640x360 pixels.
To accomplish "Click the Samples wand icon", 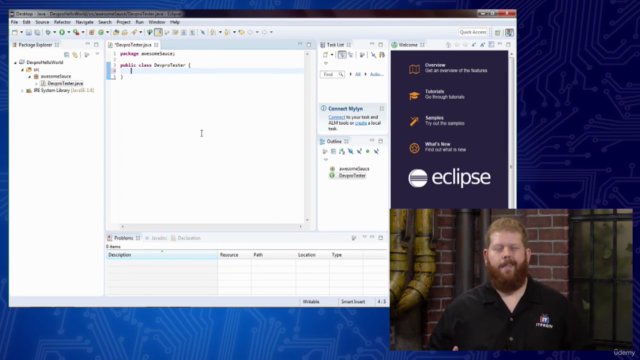I will 414,121.
